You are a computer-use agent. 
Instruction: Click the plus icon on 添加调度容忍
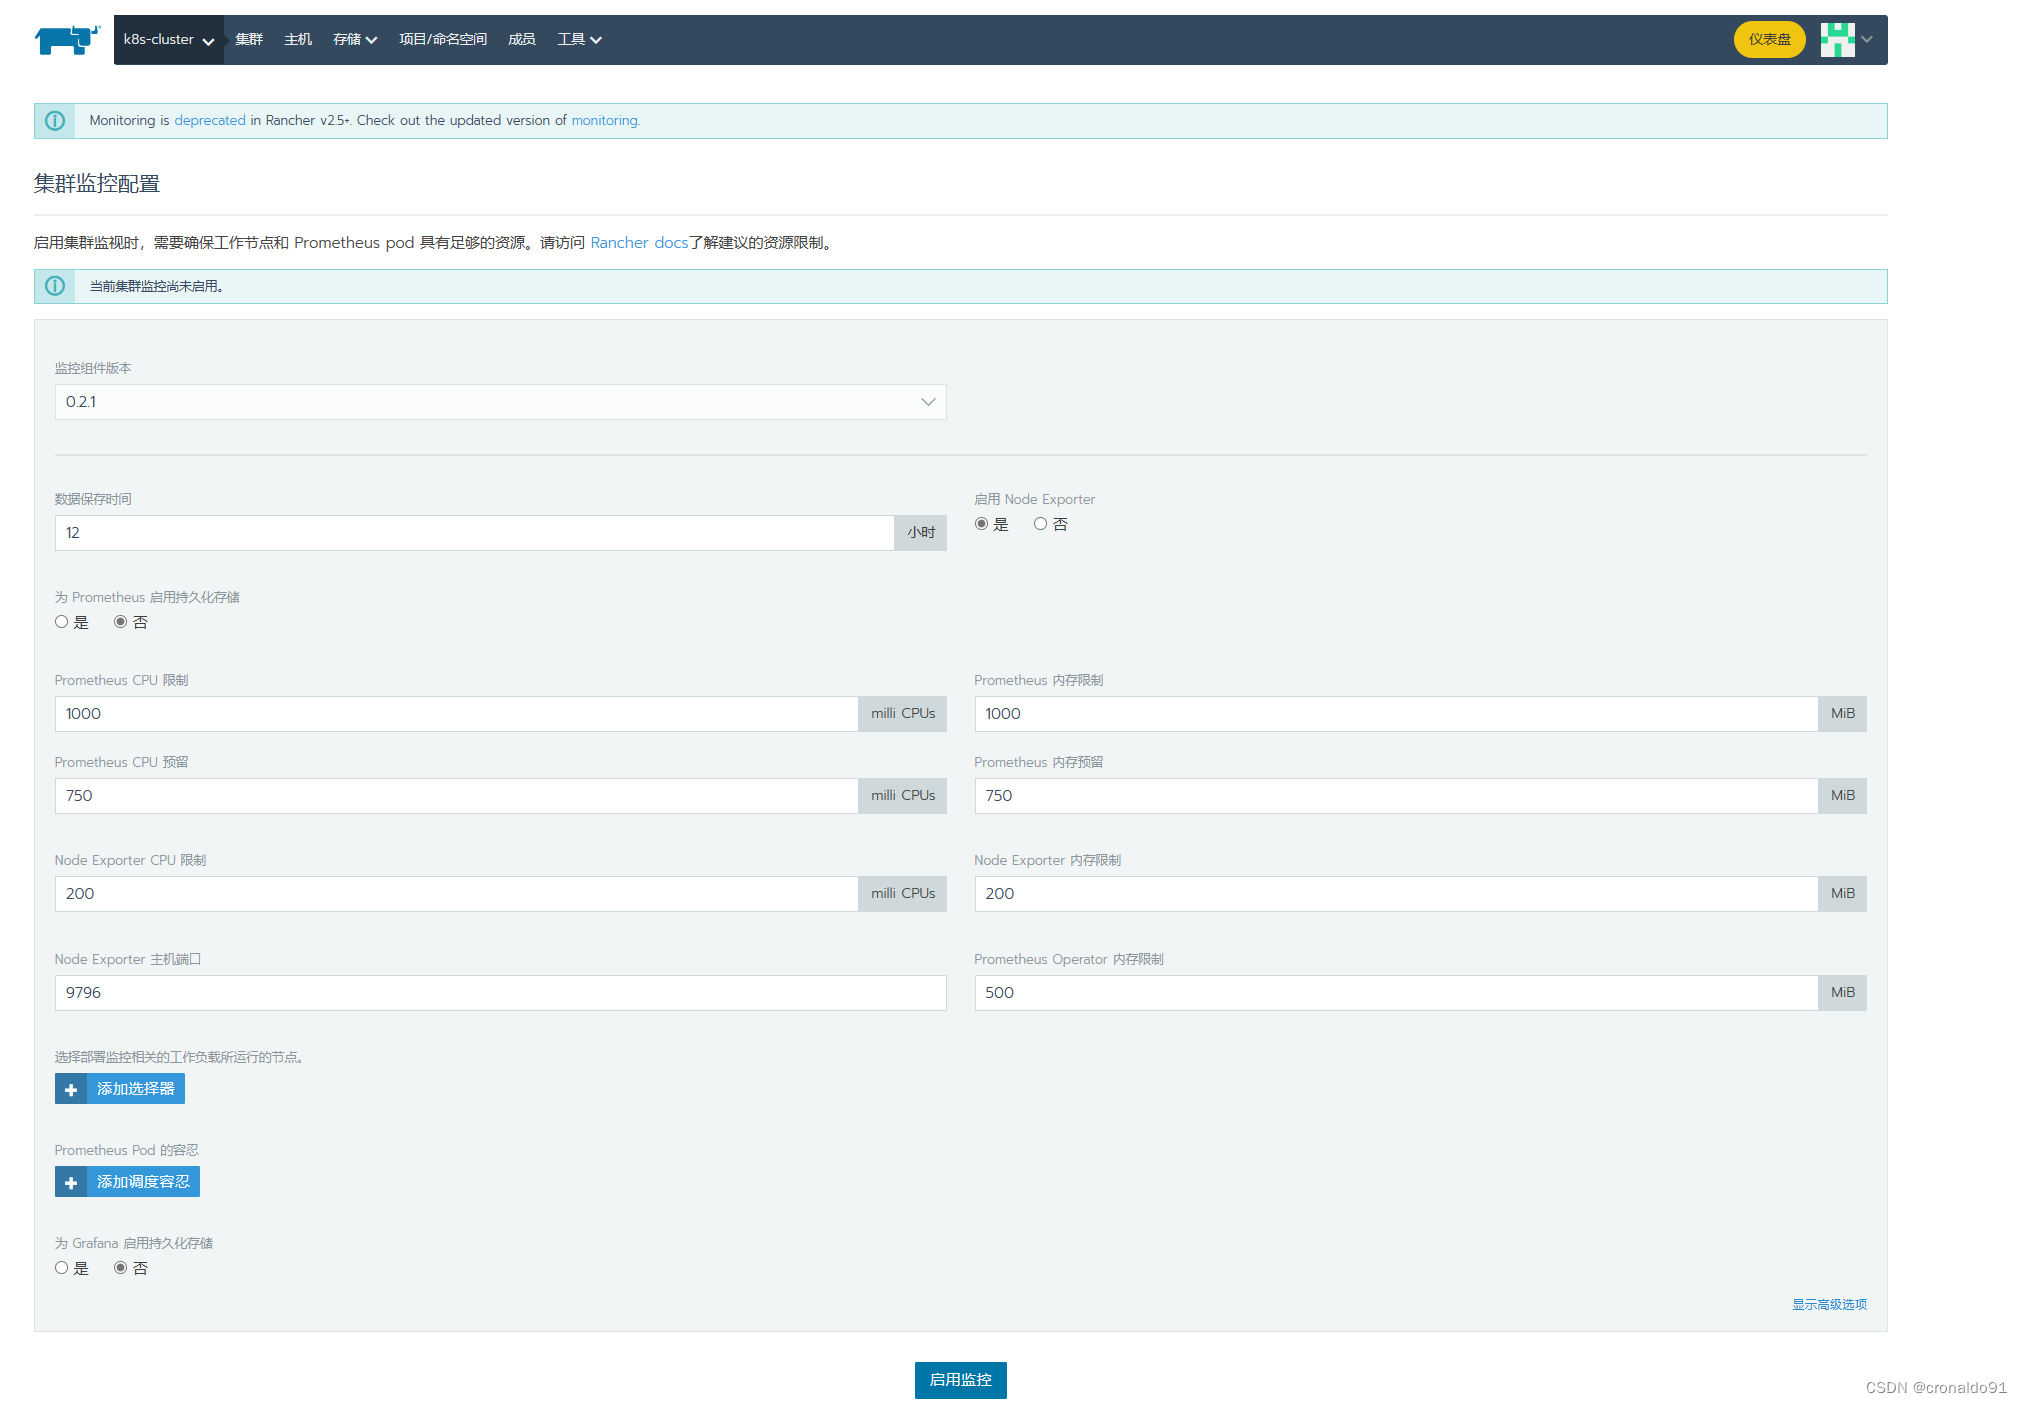point(71,1182)
